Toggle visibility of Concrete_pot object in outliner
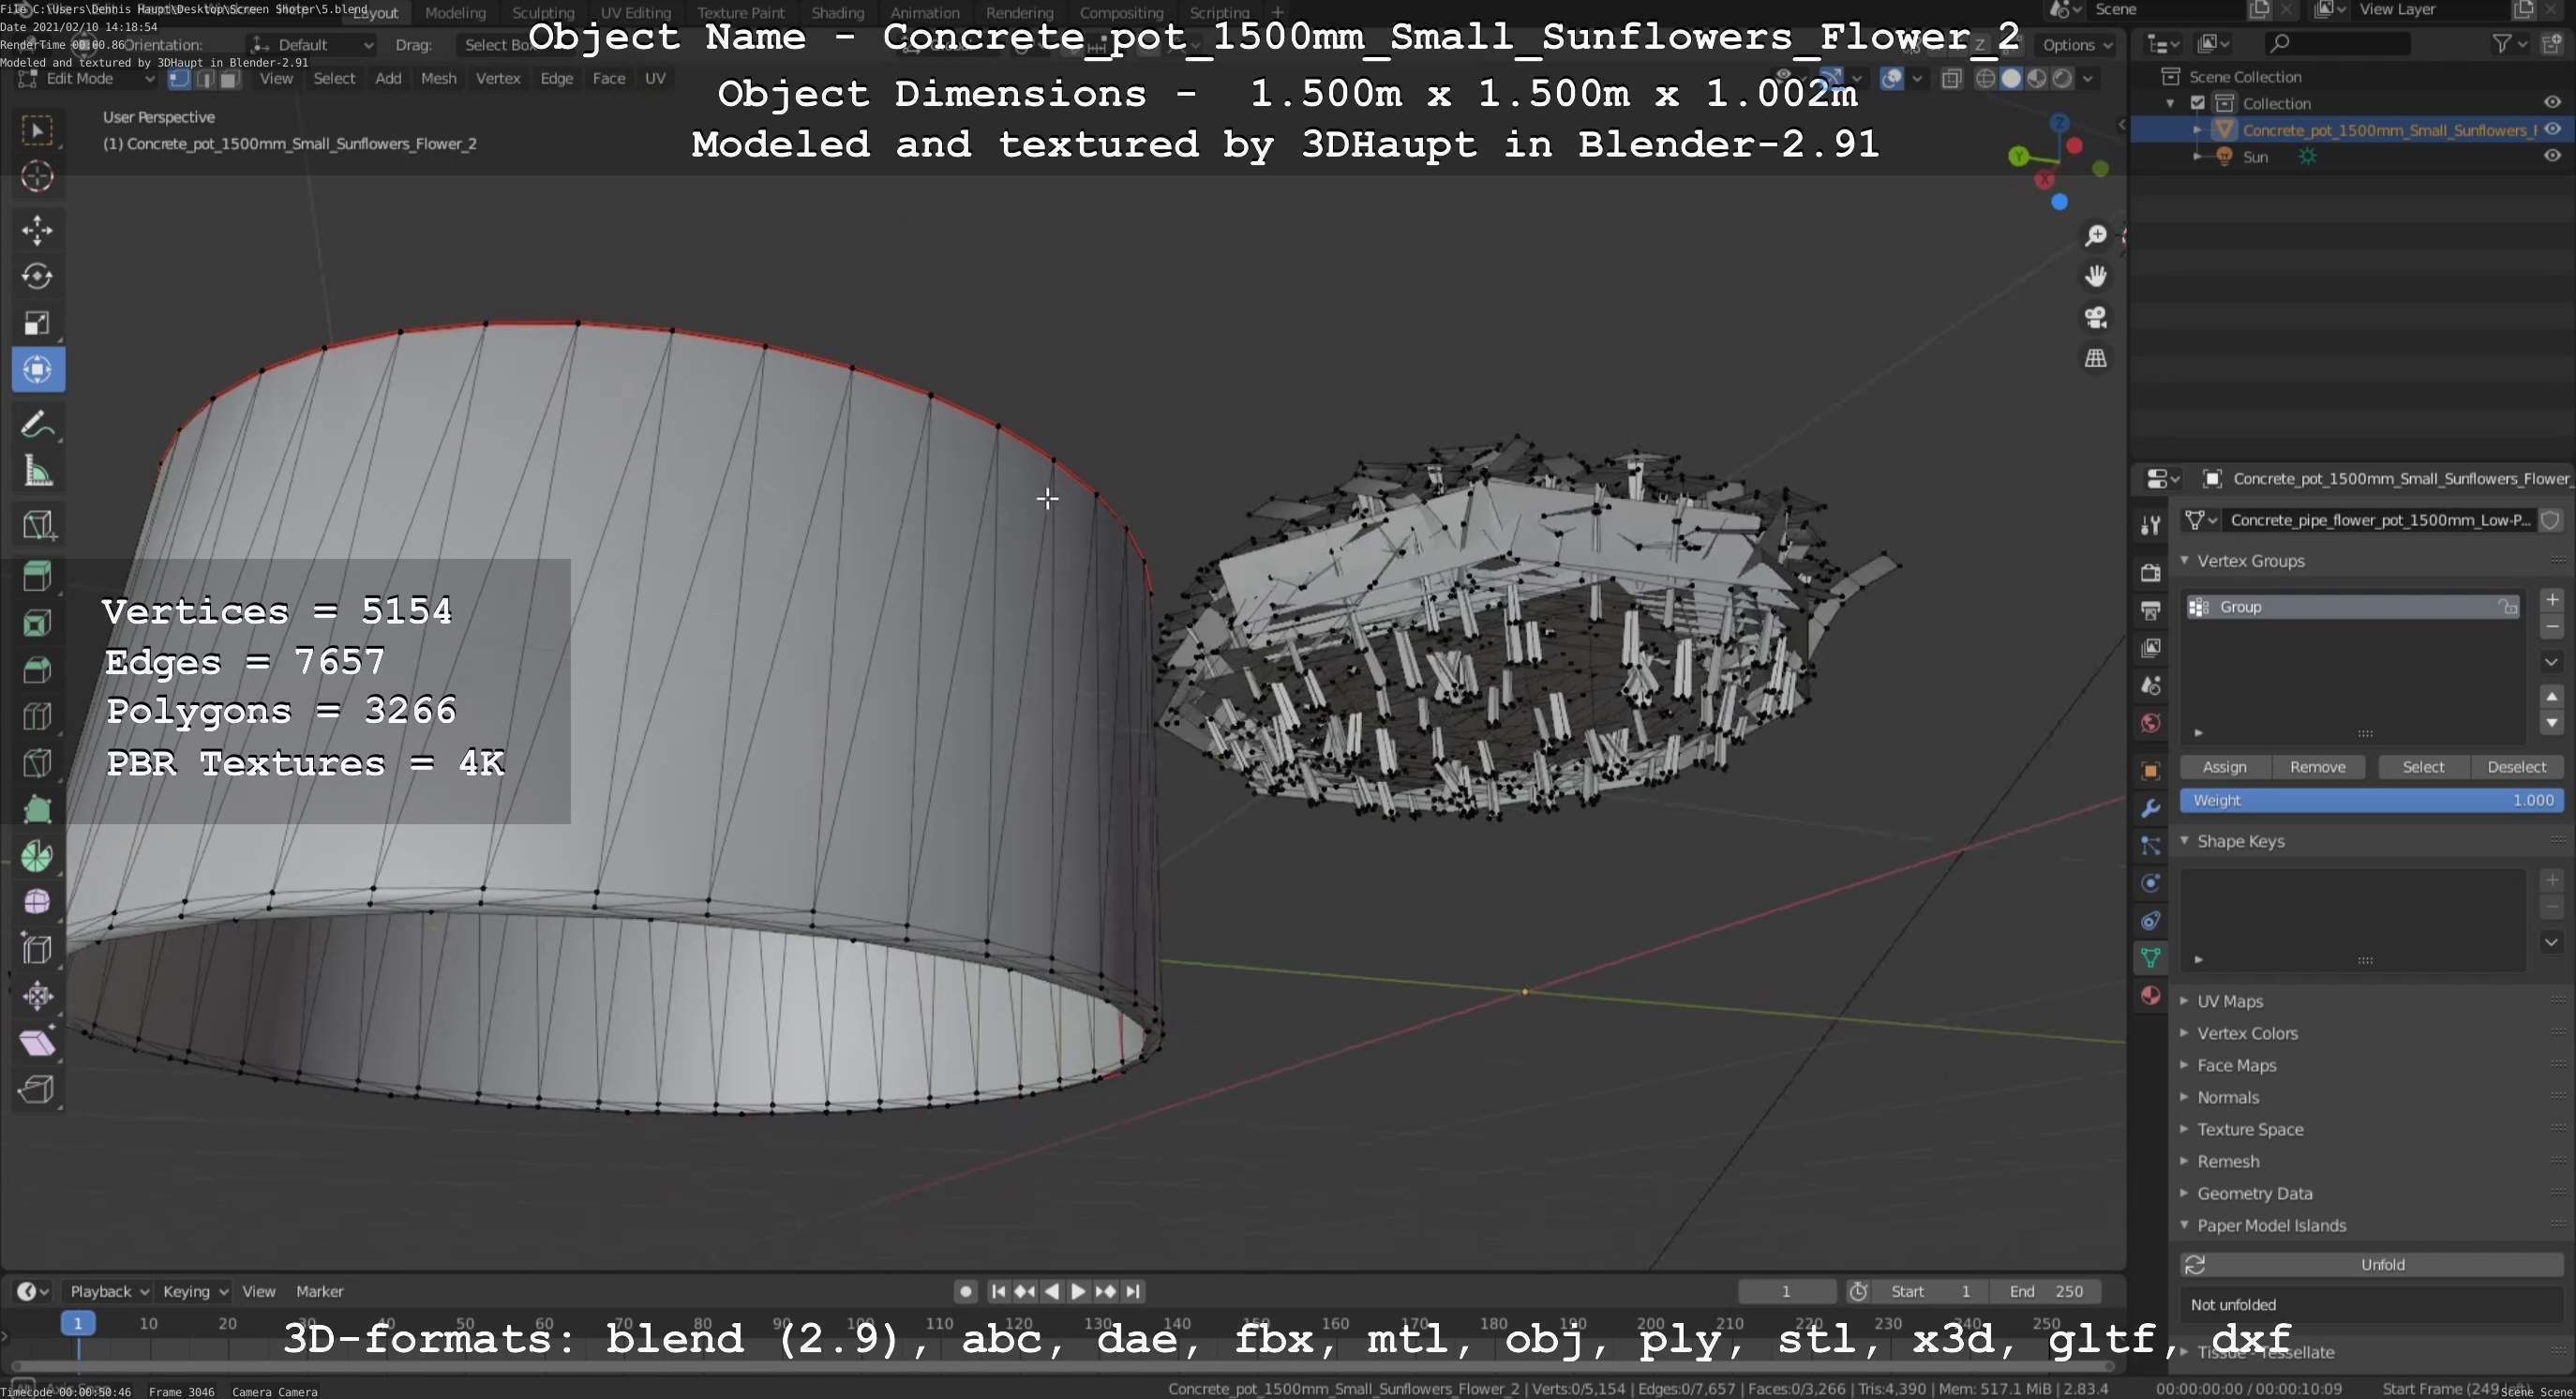Screen dimensions: 2576x1399 [x=2552, y=129]
